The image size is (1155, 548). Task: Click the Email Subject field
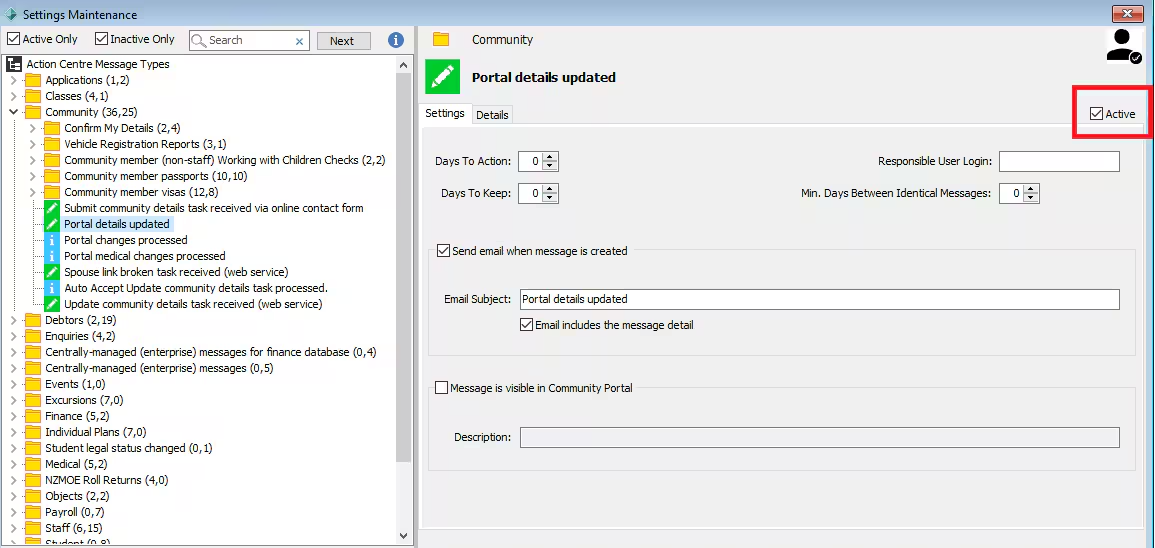coord(819,299)
